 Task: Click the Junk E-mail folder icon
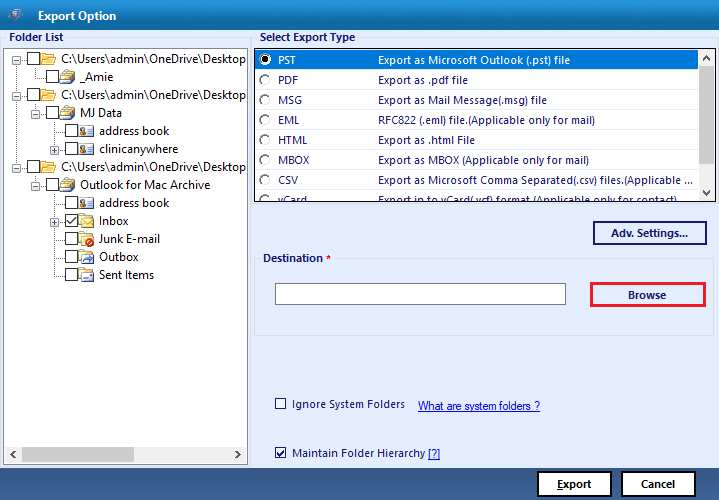86,239
